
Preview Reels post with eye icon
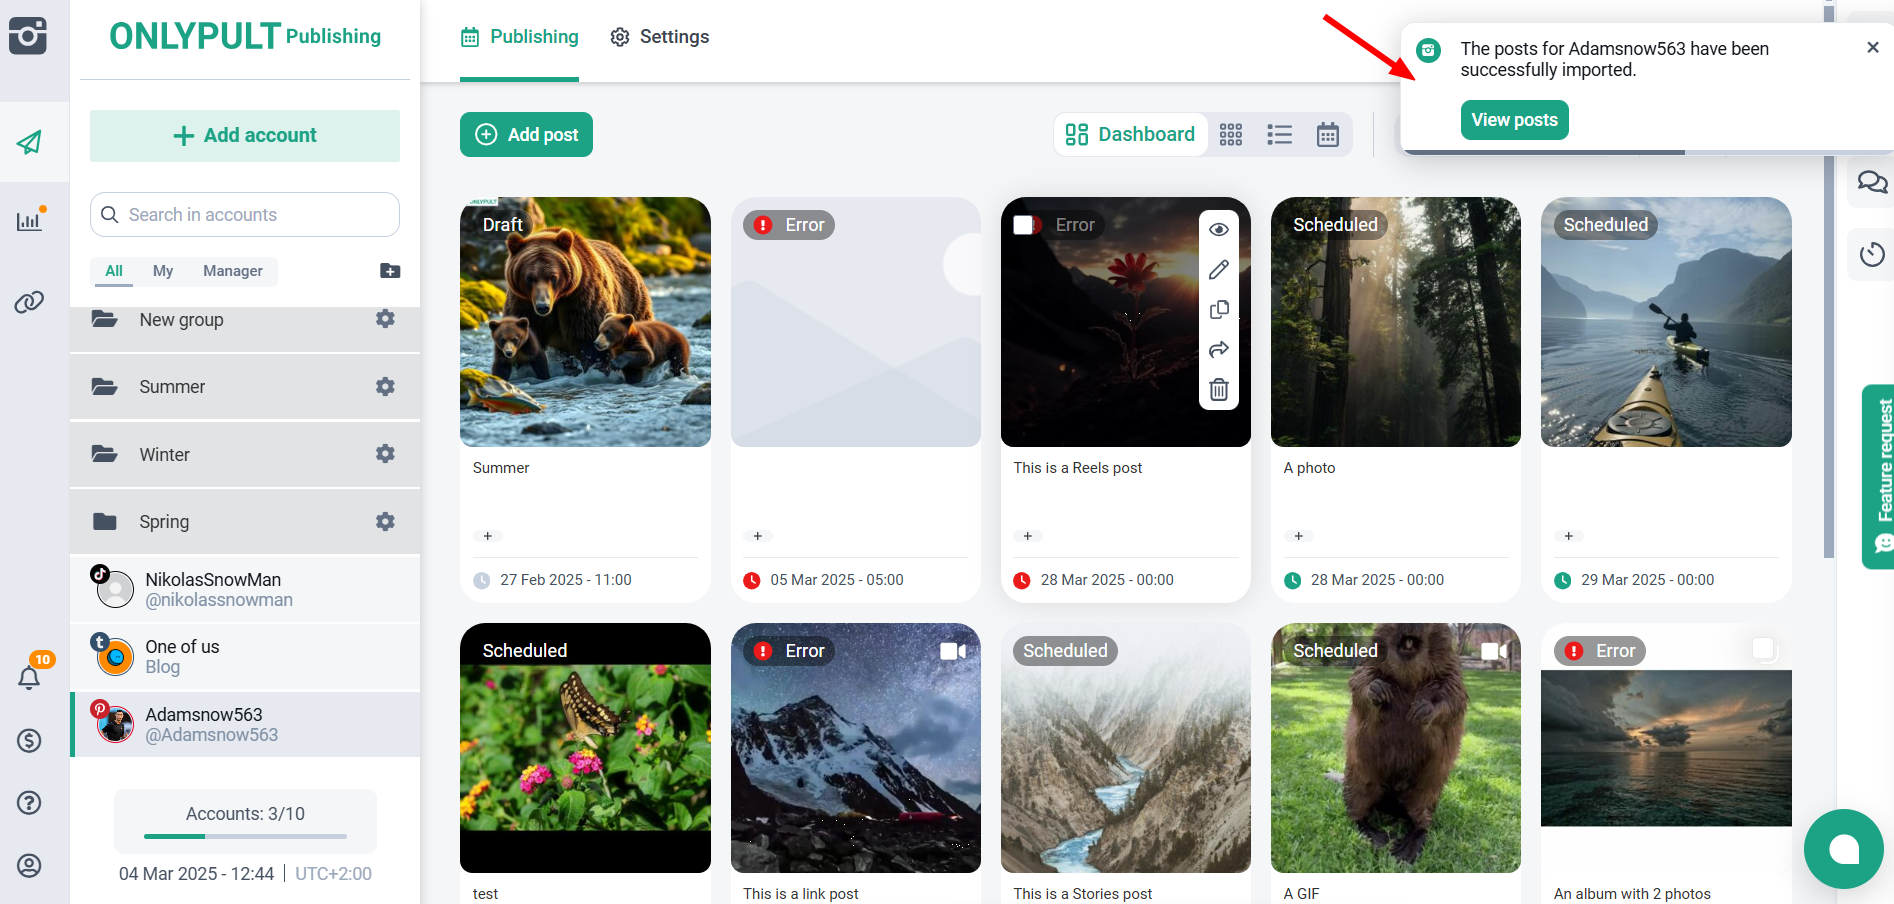click(x=1218, y=230)
